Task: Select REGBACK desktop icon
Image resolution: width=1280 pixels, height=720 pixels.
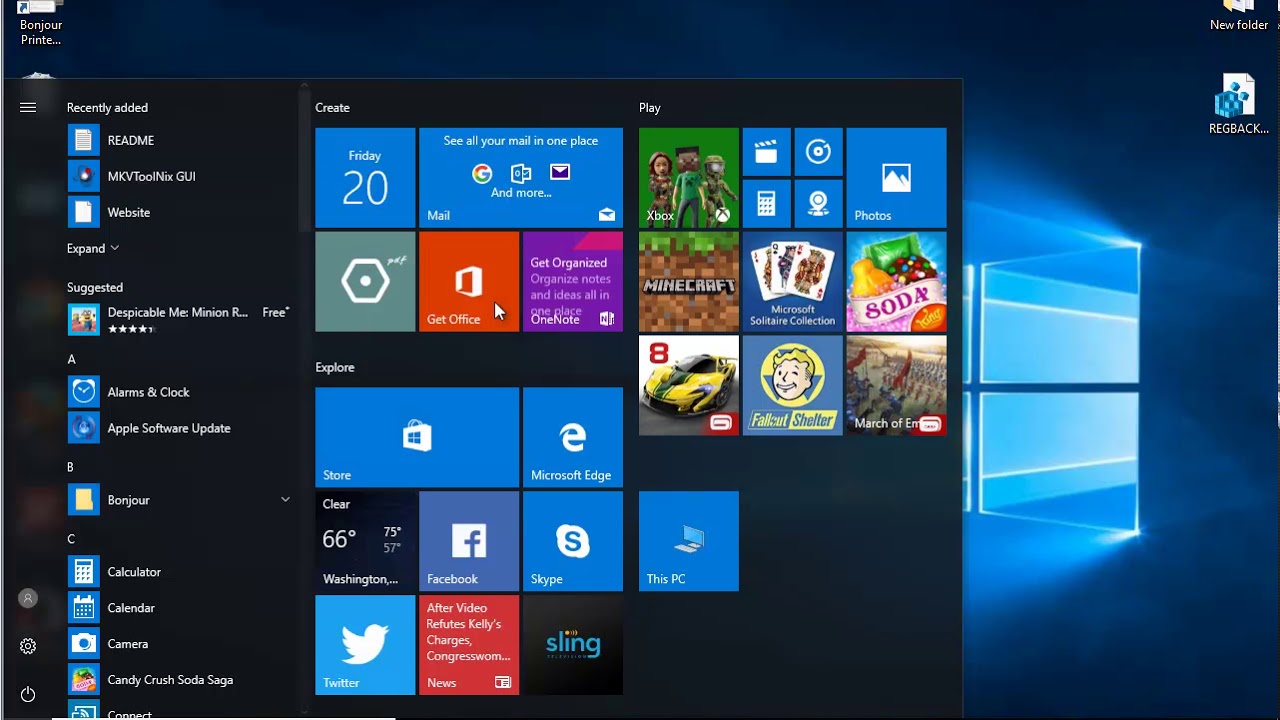Action: click(x=1238, y=104)
